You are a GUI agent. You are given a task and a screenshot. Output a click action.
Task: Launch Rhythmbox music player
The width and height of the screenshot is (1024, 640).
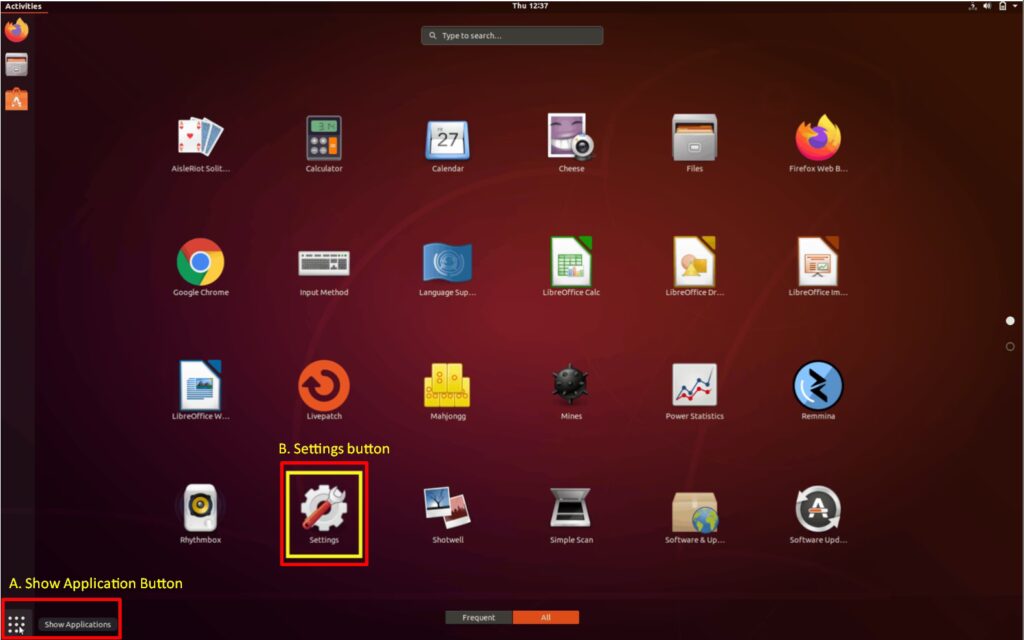tap(200, 510)
